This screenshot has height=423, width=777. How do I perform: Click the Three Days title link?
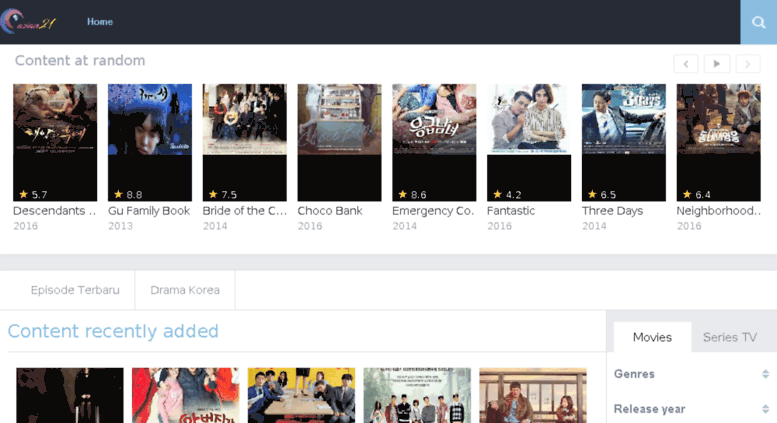pos(612,211)
